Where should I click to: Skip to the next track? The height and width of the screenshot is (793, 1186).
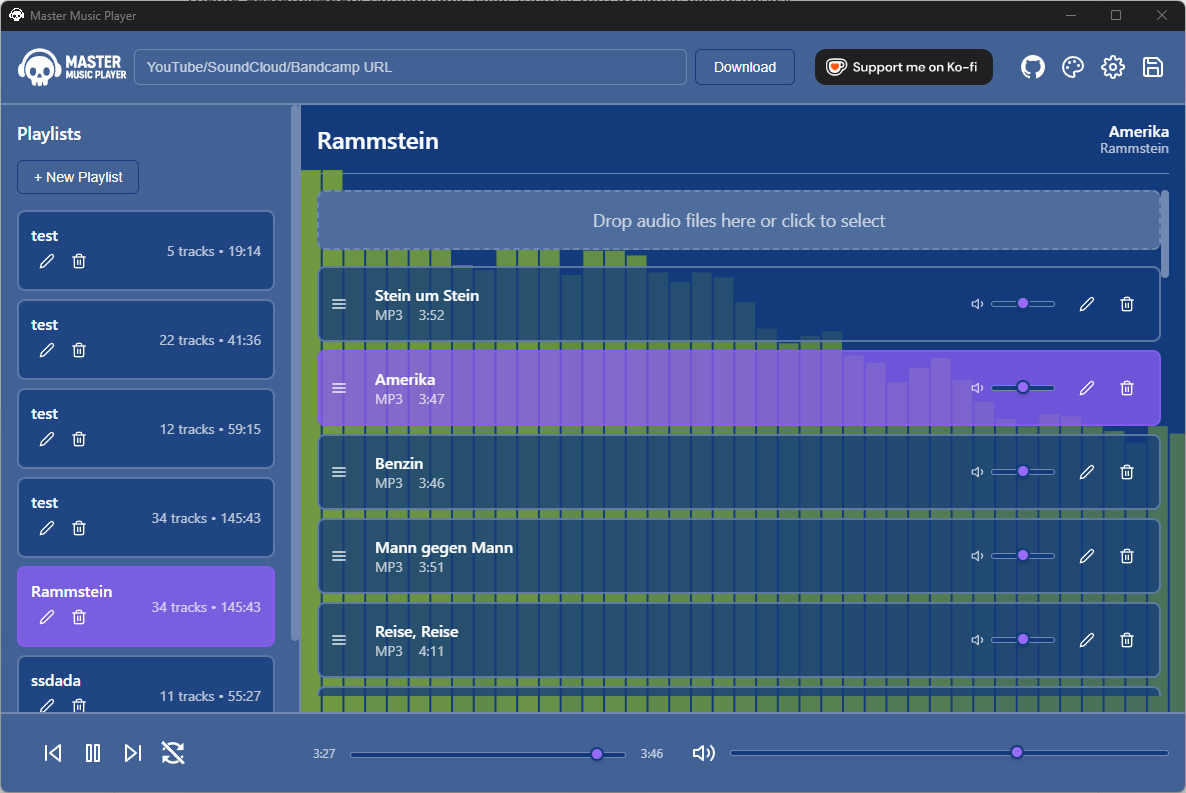click(133, 753)
